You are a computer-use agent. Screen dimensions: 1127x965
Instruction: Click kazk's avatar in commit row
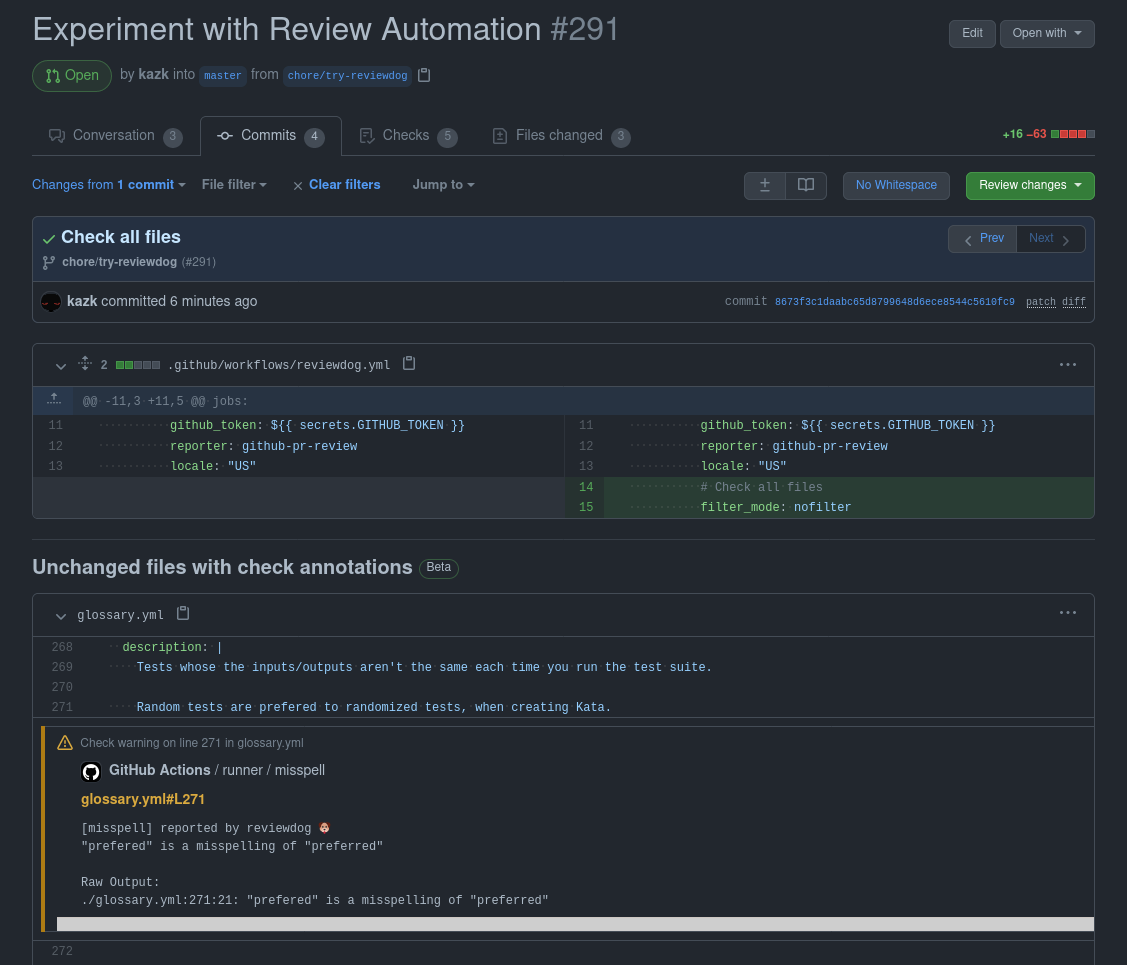[51, 302]
